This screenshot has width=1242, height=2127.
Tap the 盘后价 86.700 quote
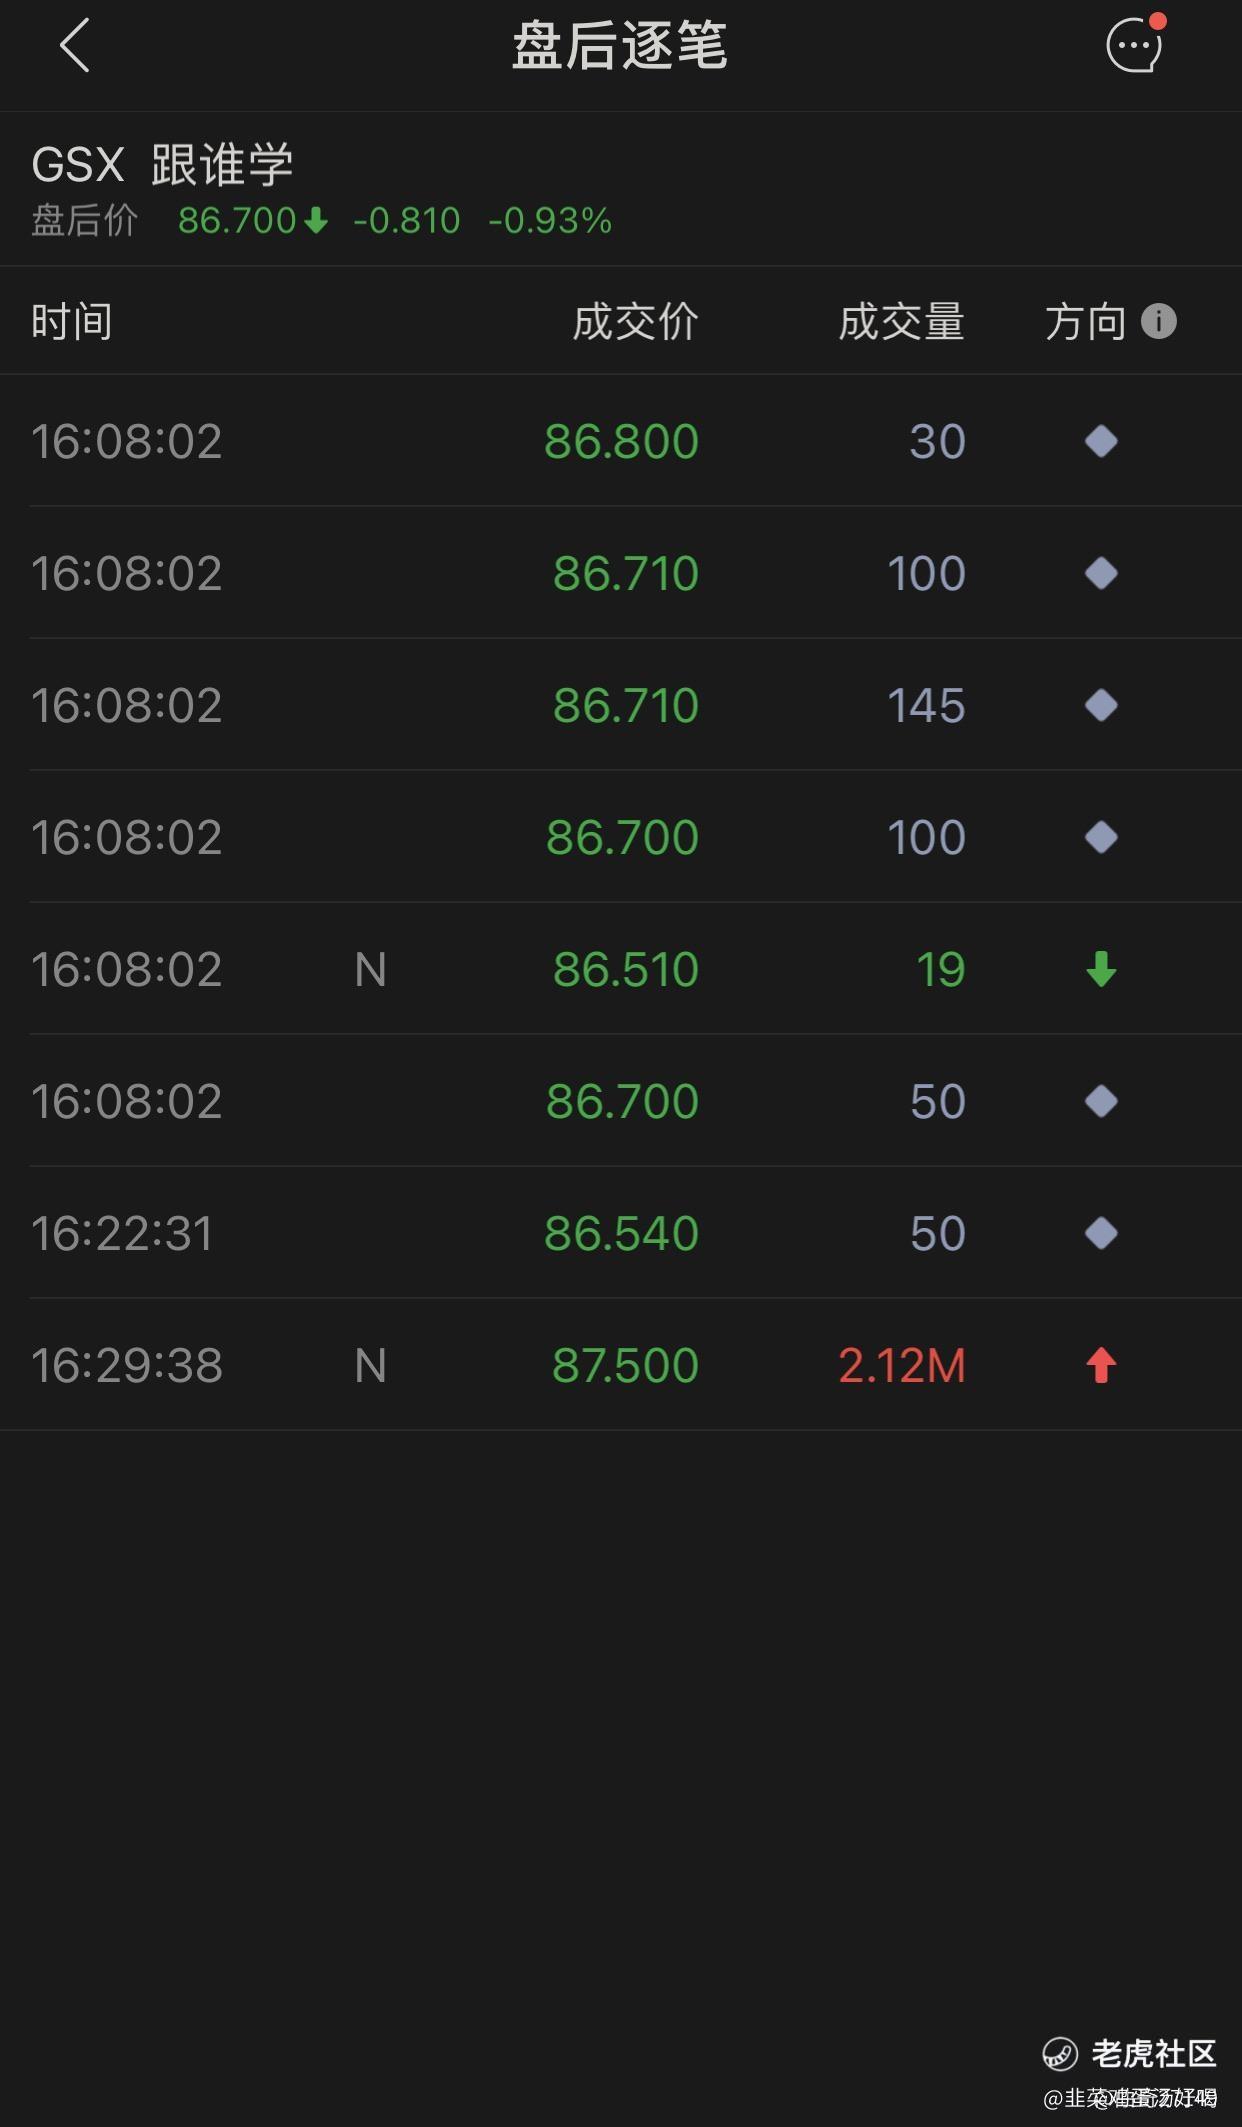(236, 221)
